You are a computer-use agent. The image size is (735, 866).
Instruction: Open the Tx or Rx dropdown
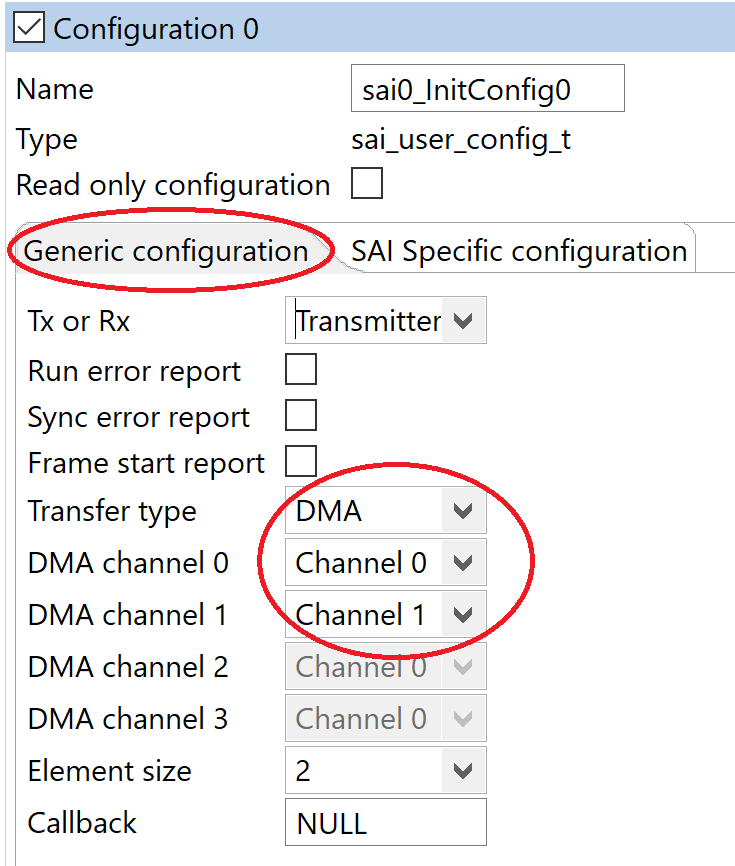pos(463,321)
